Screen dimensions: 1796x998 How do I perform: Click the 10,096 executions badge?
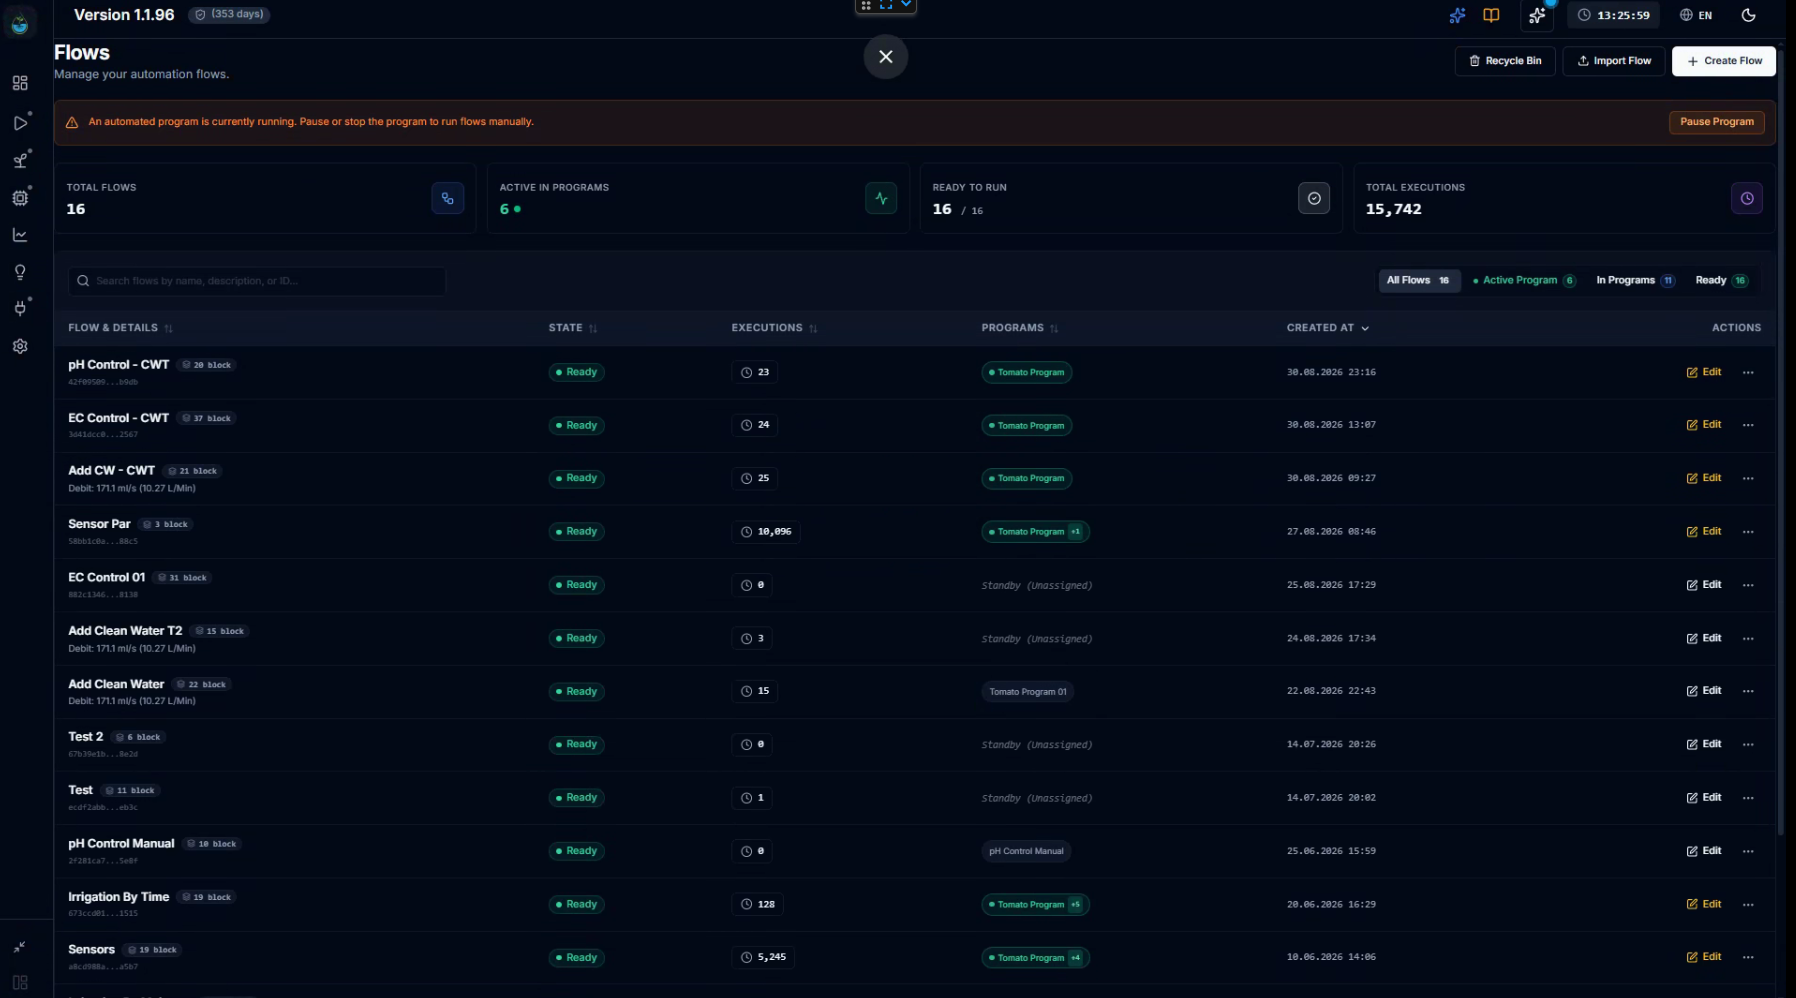765,532
